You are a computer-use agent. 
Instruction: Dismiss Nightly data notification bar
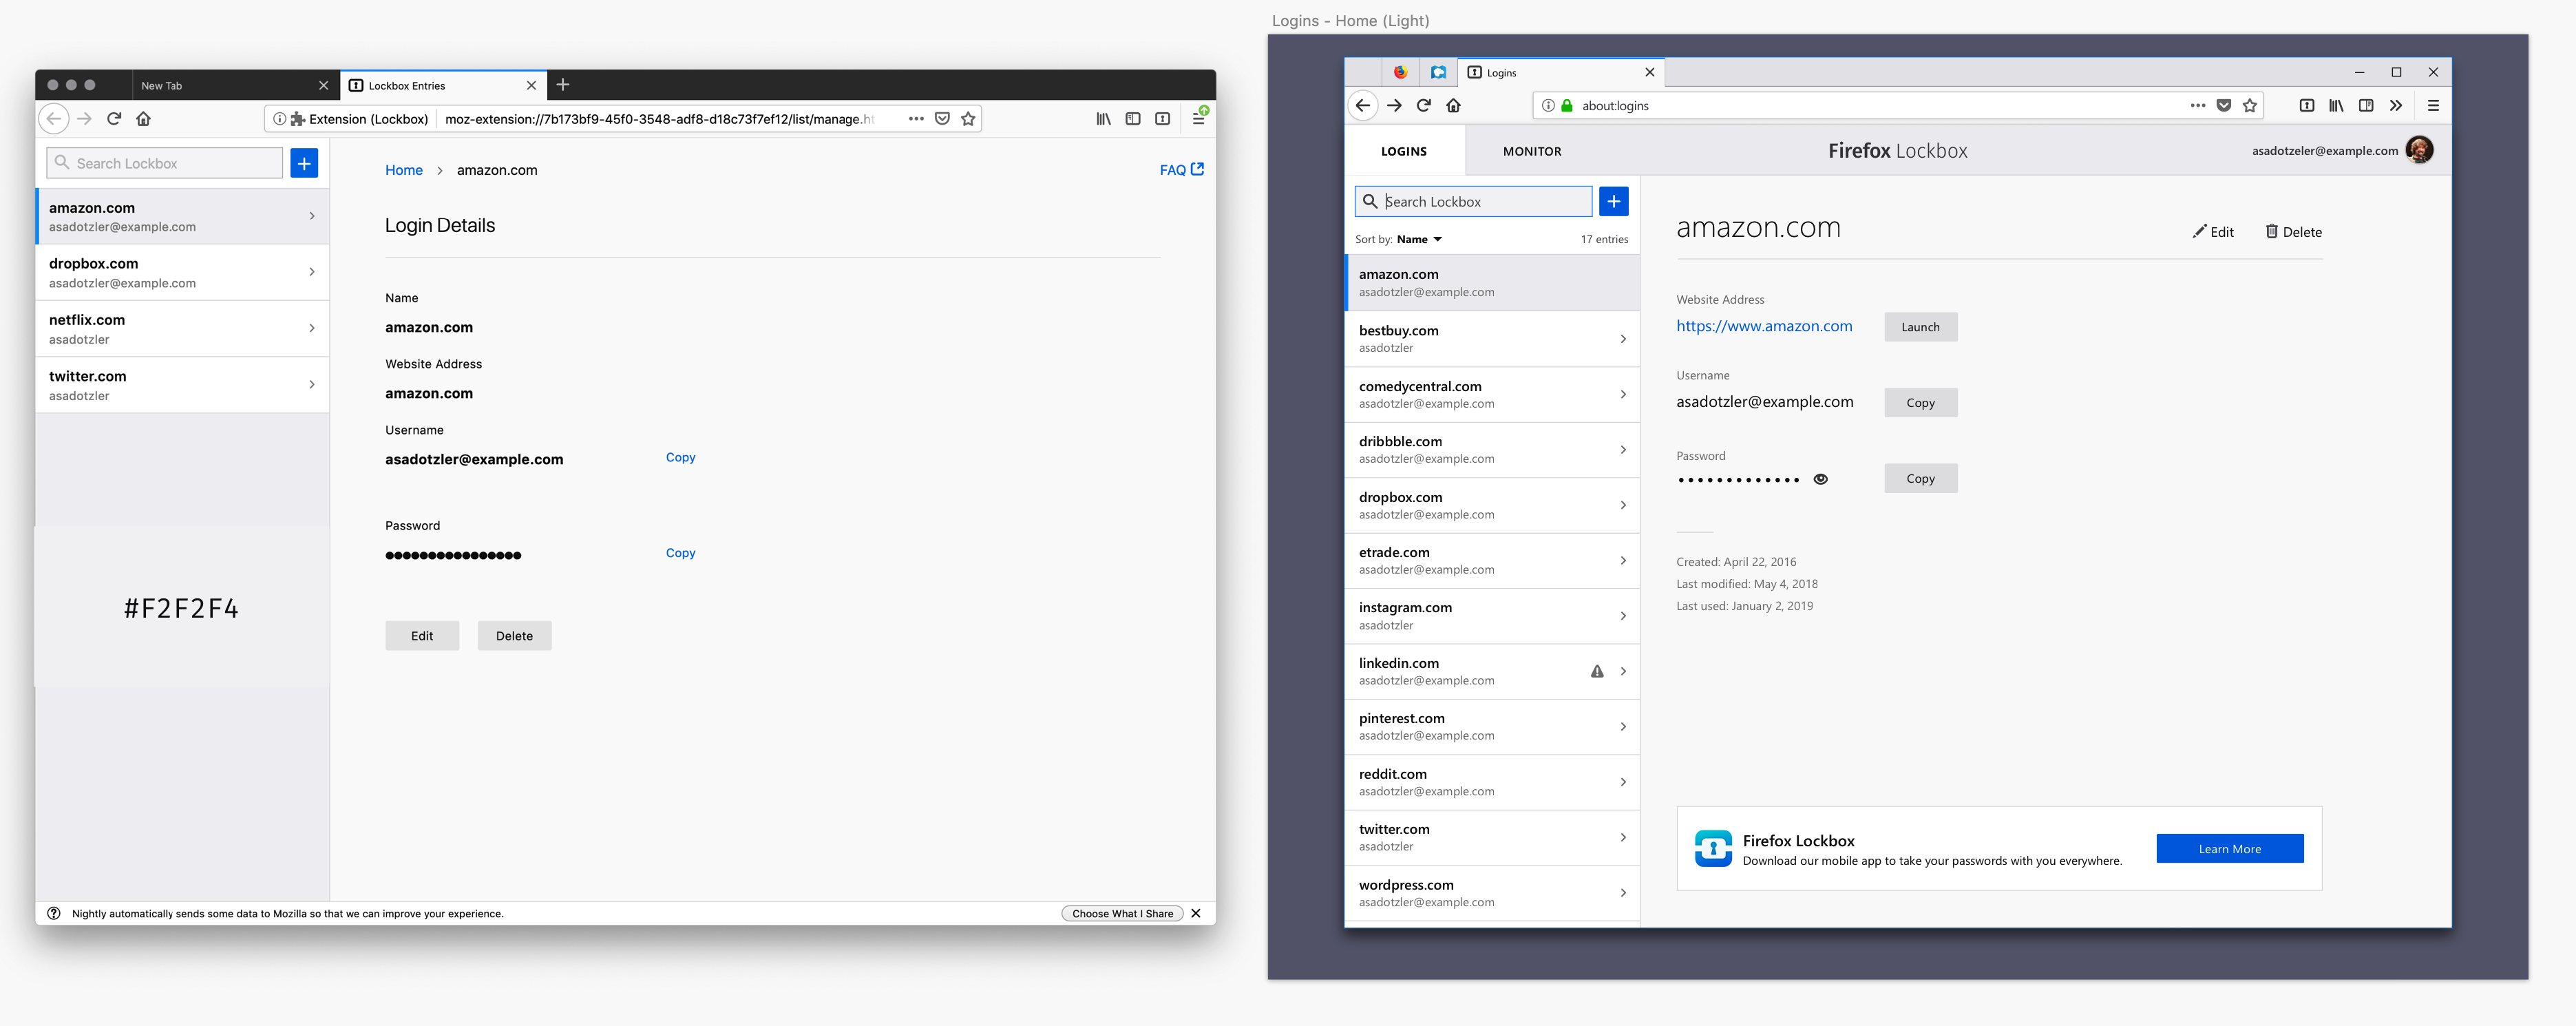pos(1196,913)
